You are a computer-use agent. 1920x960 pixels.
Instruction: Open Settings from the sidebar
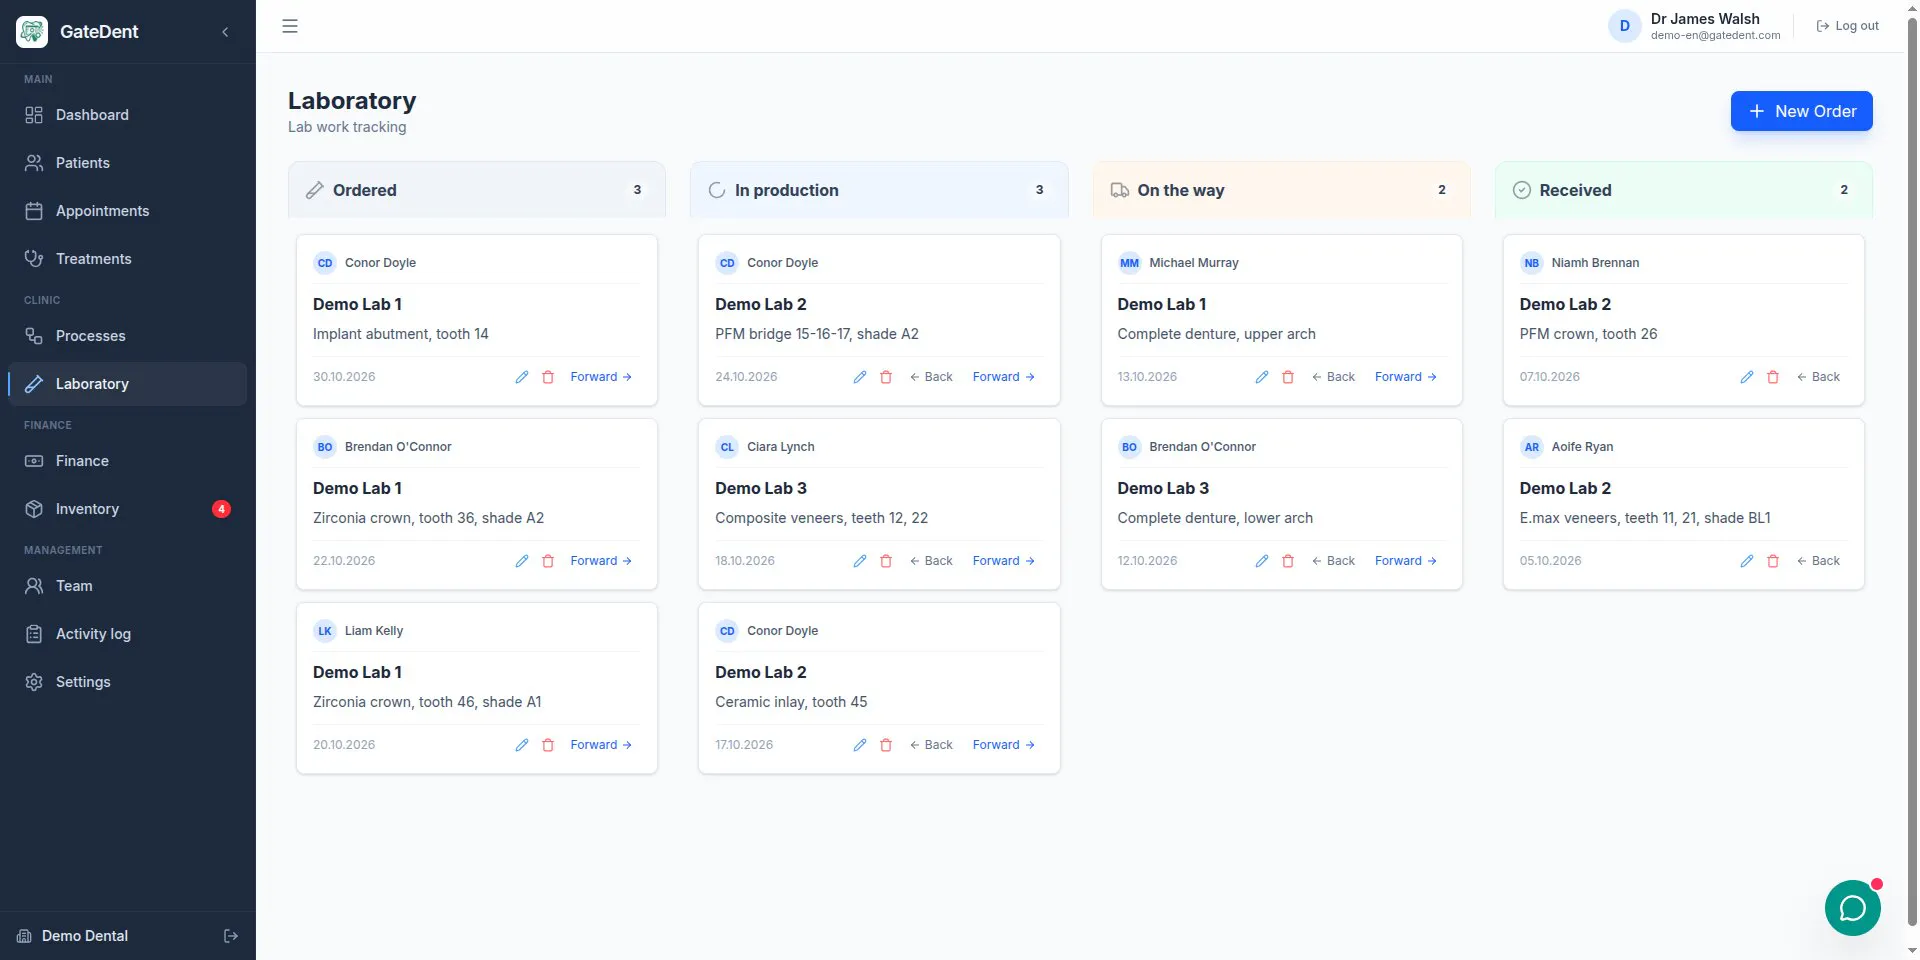tap(128, 682)
